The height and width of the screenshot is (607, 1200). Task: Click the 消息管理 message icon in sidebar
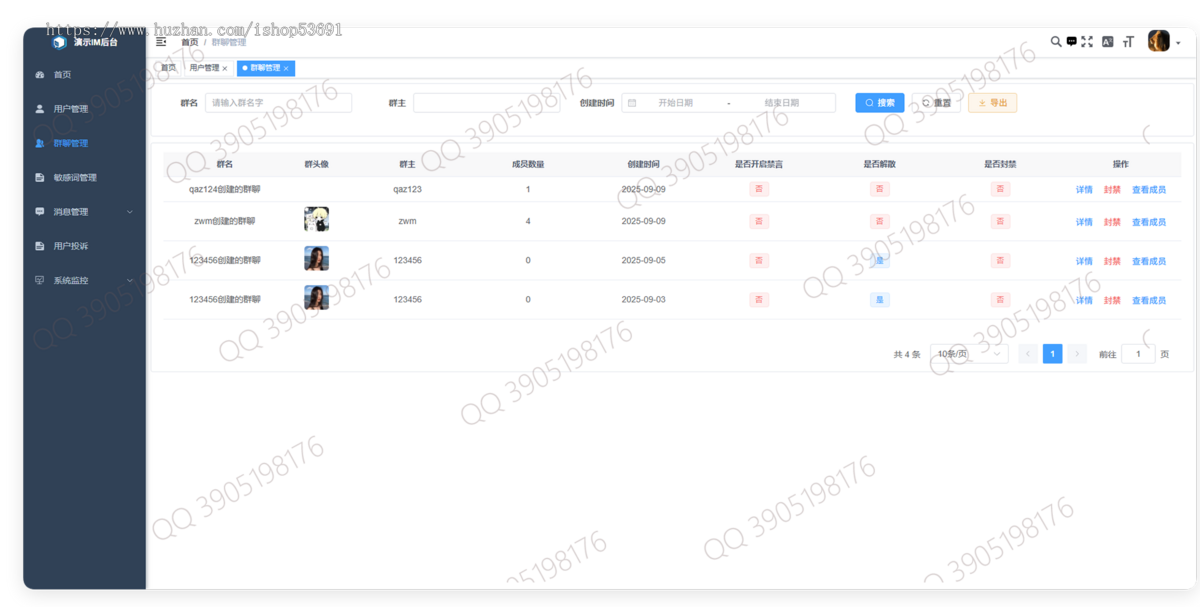pos(40,212)
